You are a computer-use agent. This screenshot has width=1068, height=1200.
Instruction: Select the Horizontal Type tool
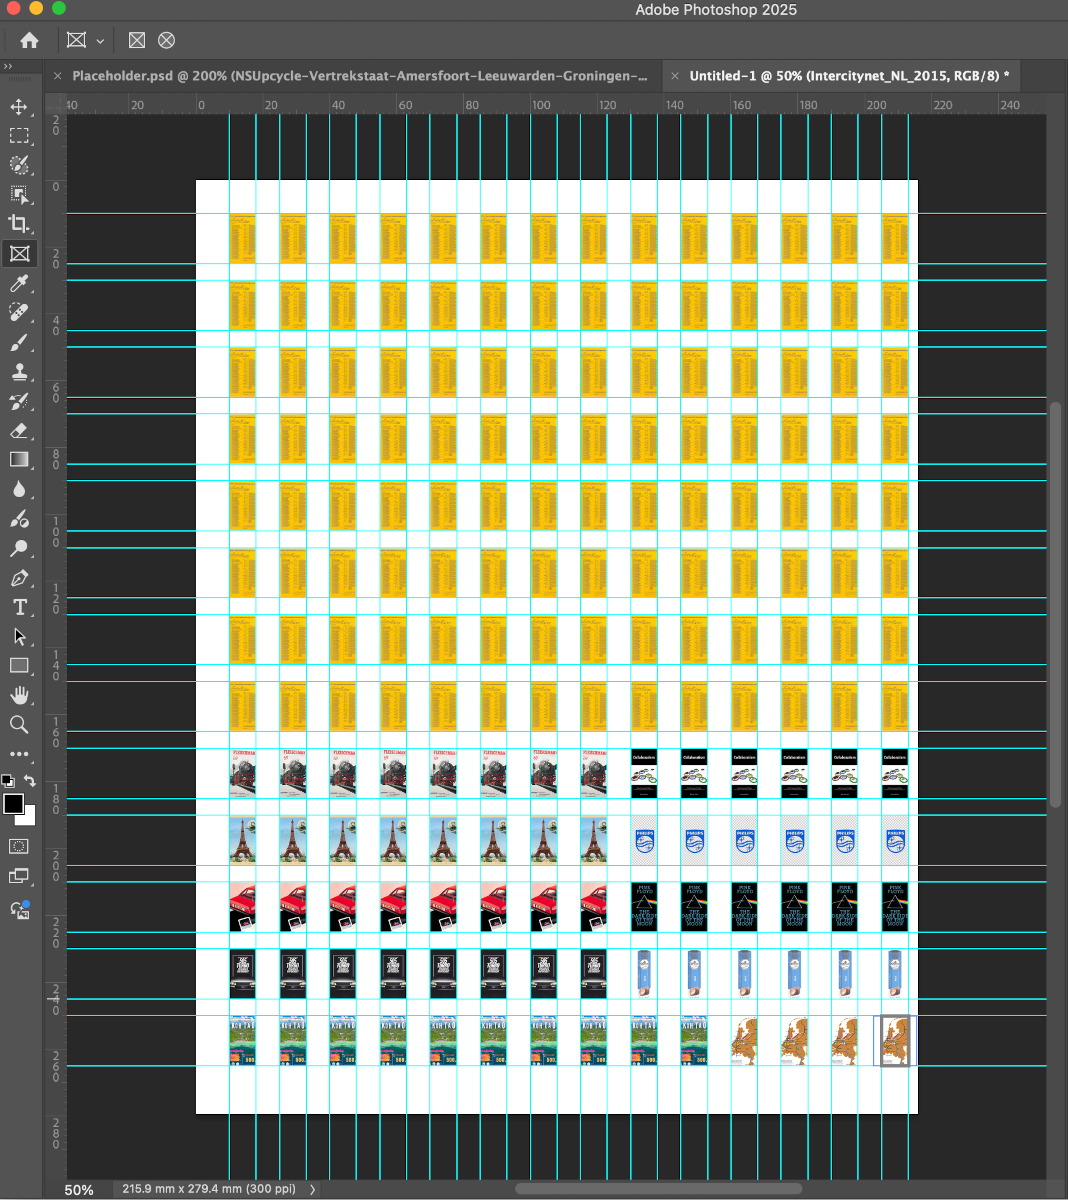[x=19, y=607]
